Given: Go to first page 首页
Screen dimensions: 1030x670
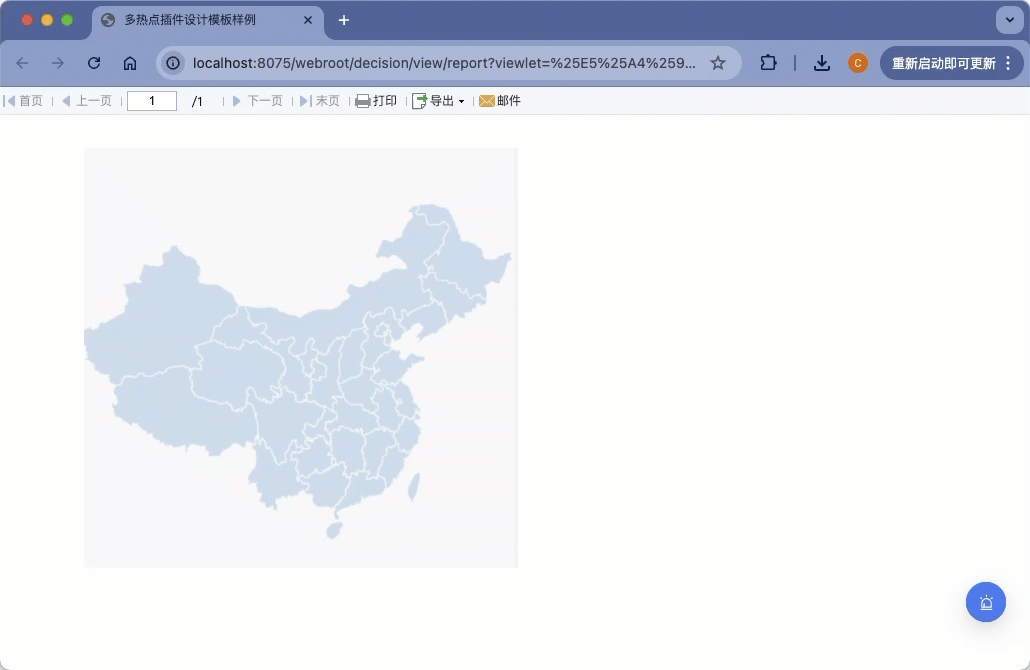Looking at the screenshot, I should pos(24,100).
